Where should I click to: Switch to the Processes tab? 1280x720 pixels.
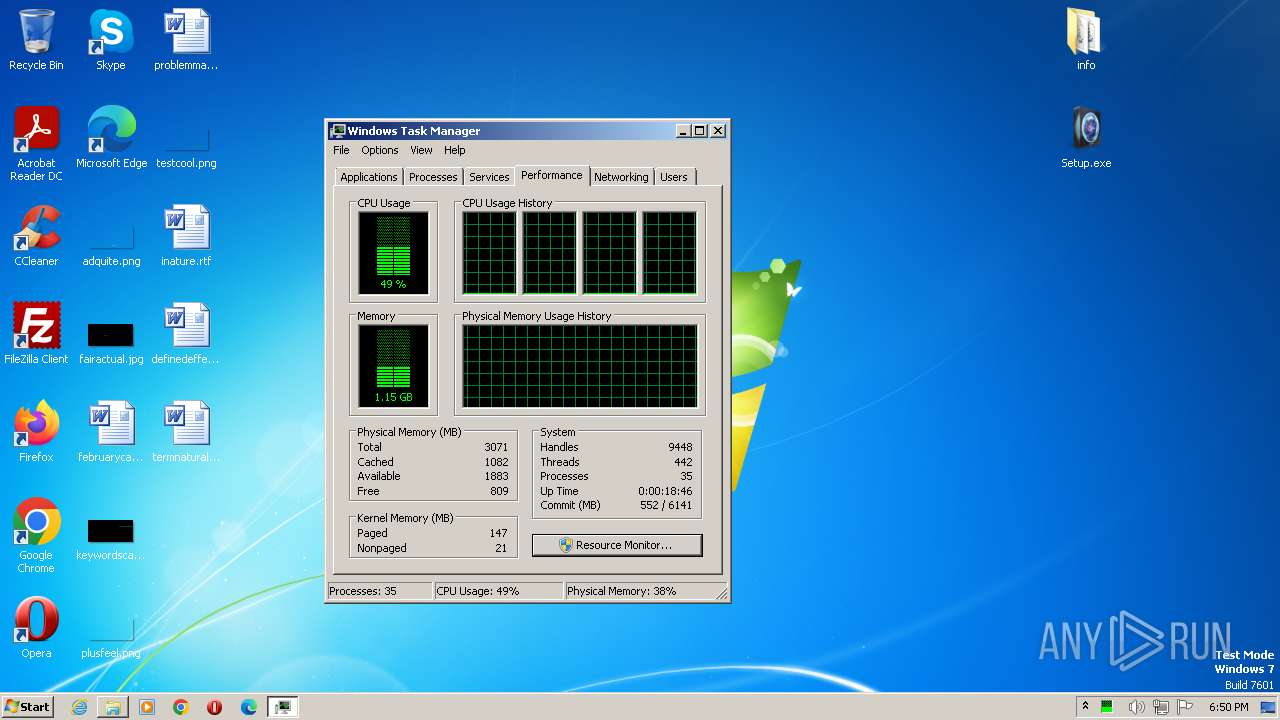[x=433, y=177]
